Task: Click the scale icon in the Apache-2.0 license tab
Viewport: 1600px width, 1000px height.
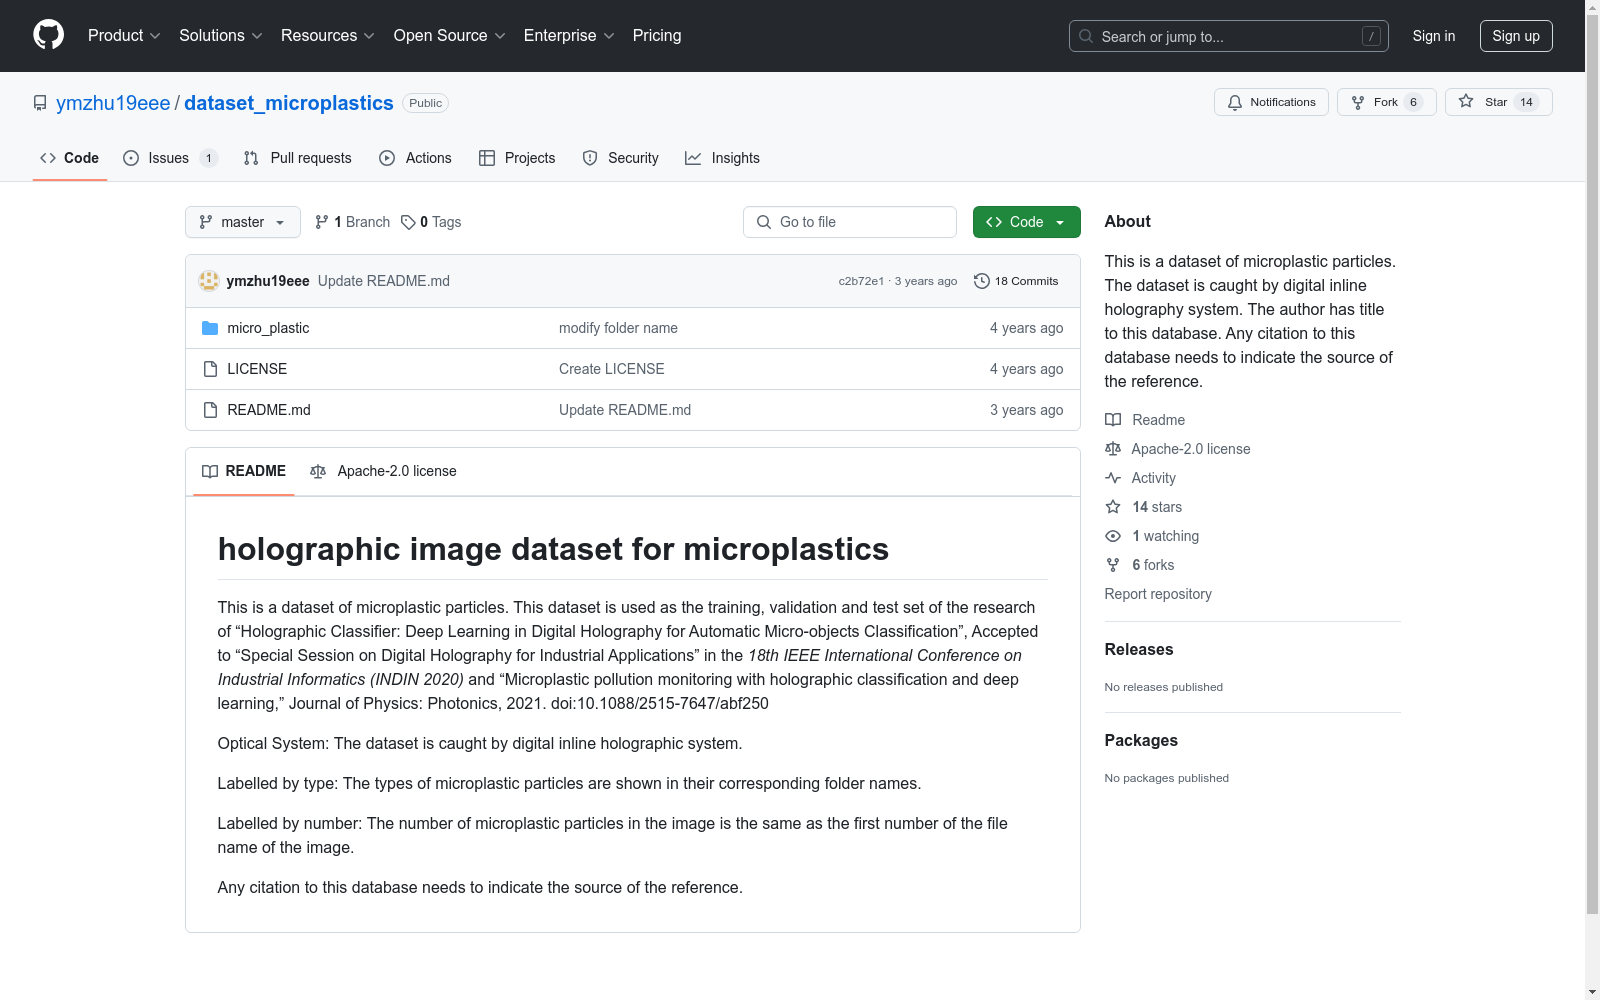Action: coord(318,471)
